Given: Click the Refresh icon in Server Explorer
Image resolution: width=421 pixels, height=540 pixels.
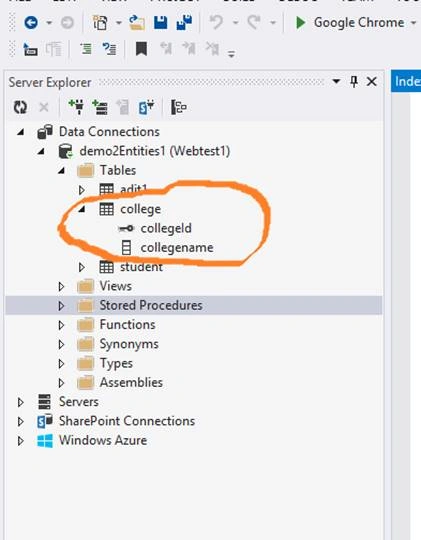Looking at the screenshot, I should (20, 107).
